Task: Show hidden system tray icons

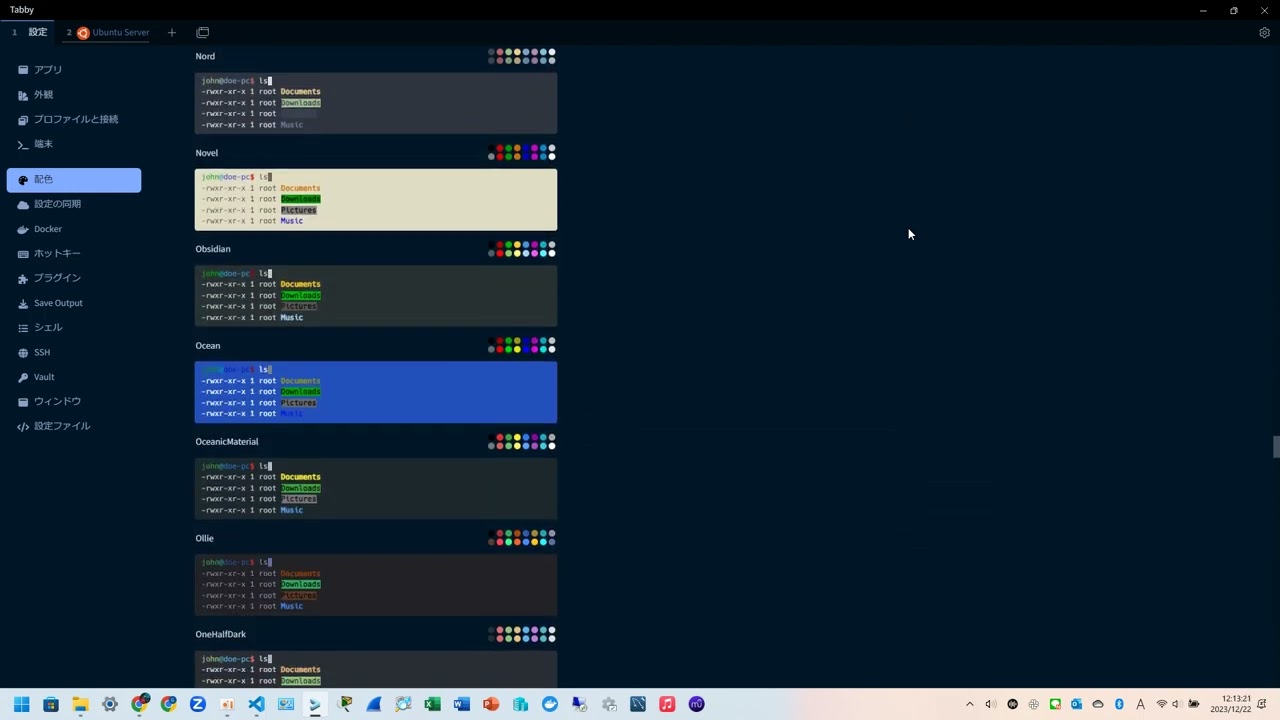Action: tap(969, 704)
